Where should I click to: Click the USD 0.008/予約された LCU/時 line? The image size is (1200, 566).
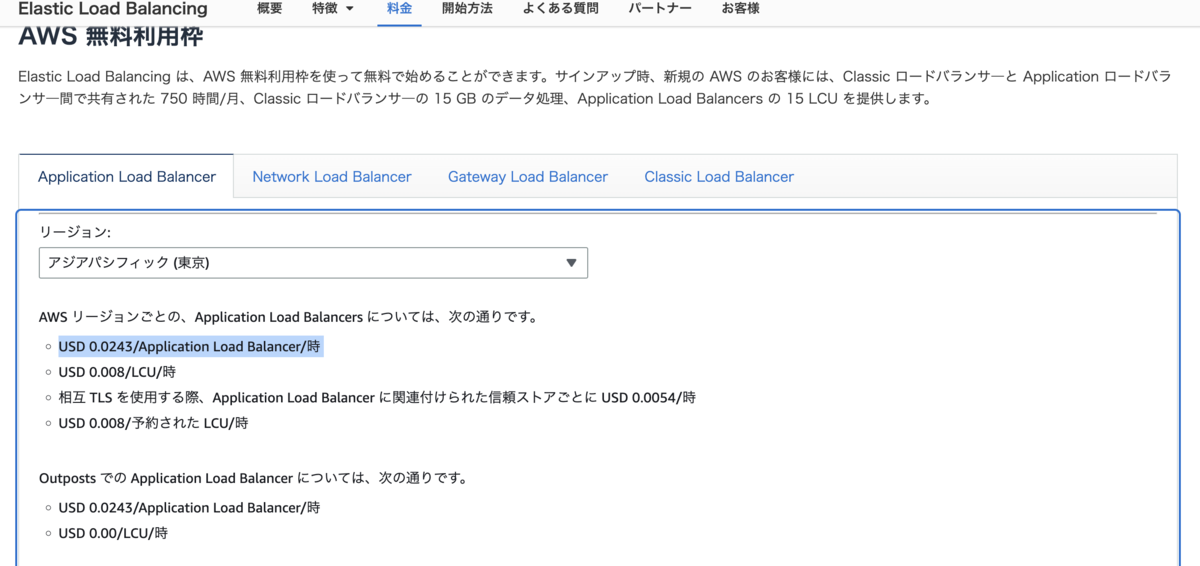(153, 423)
